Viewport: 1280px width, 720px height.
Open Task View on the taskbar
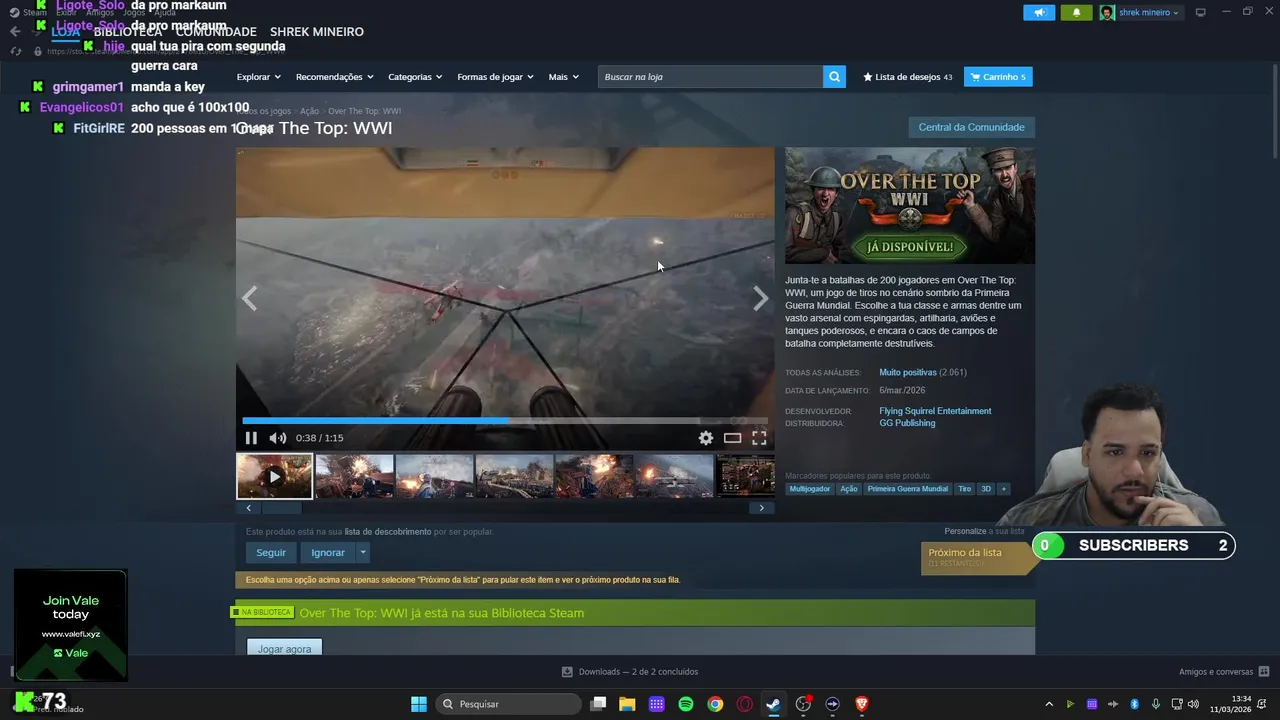[598, 704]
